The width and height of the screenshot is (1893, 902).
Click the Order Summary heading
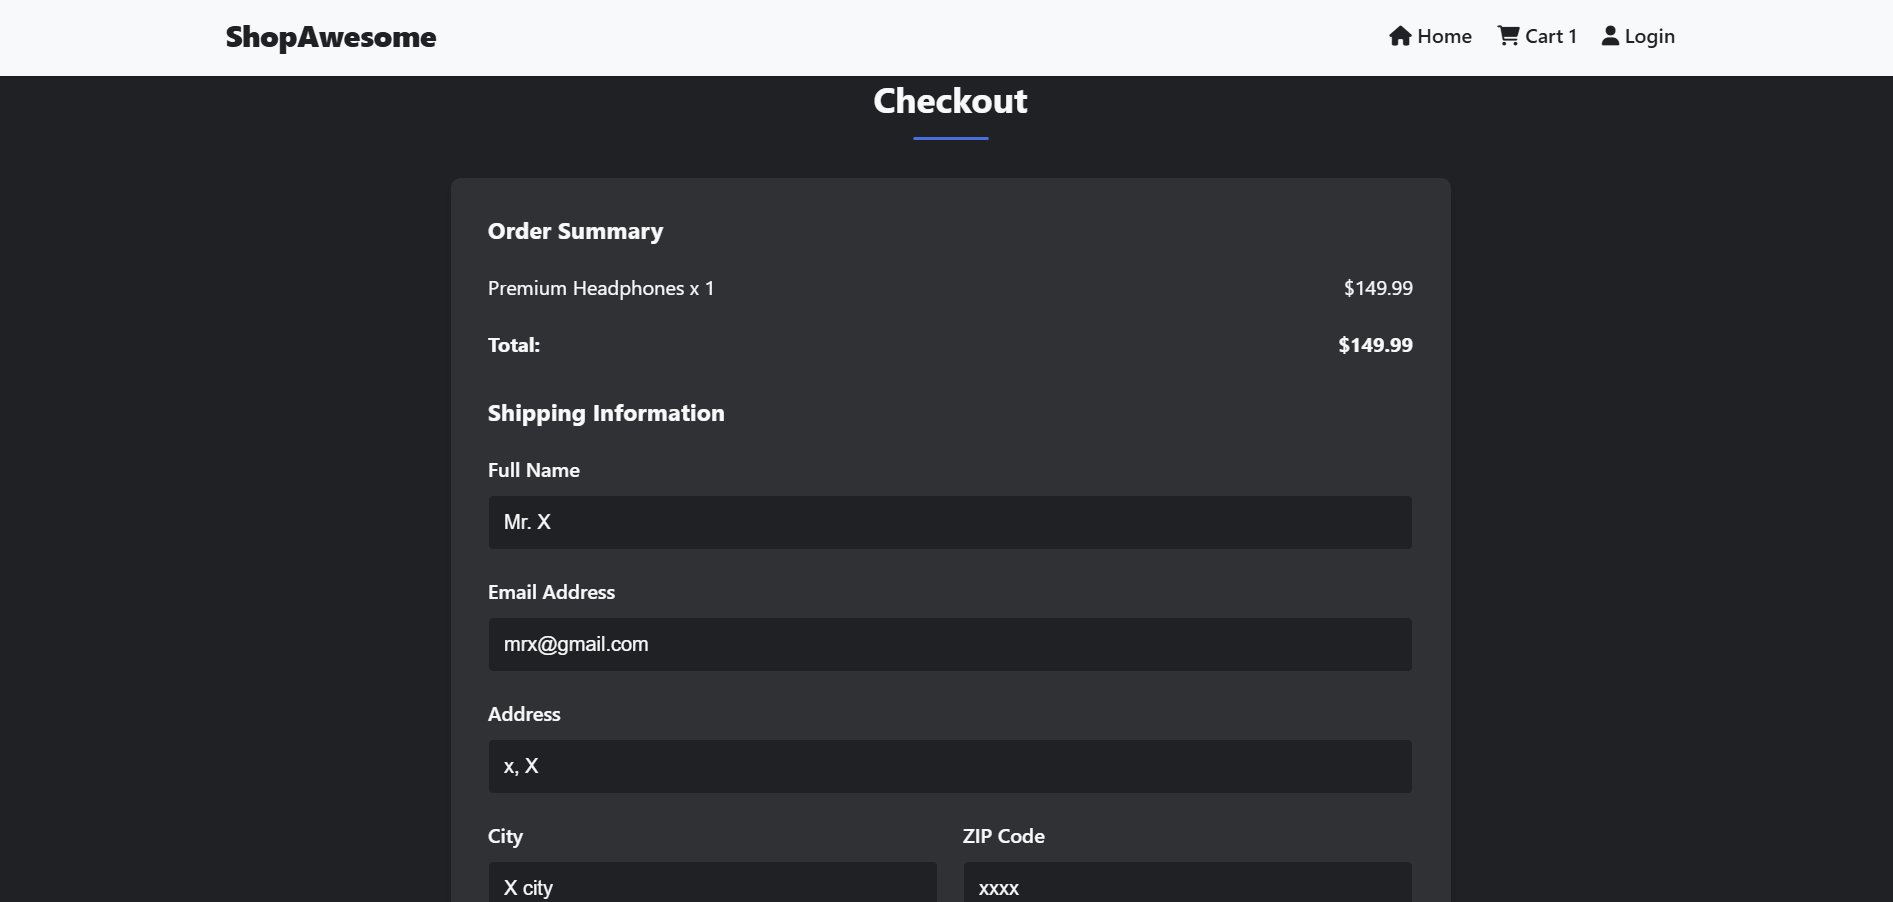pyautogui.click(x=575, y=231)
